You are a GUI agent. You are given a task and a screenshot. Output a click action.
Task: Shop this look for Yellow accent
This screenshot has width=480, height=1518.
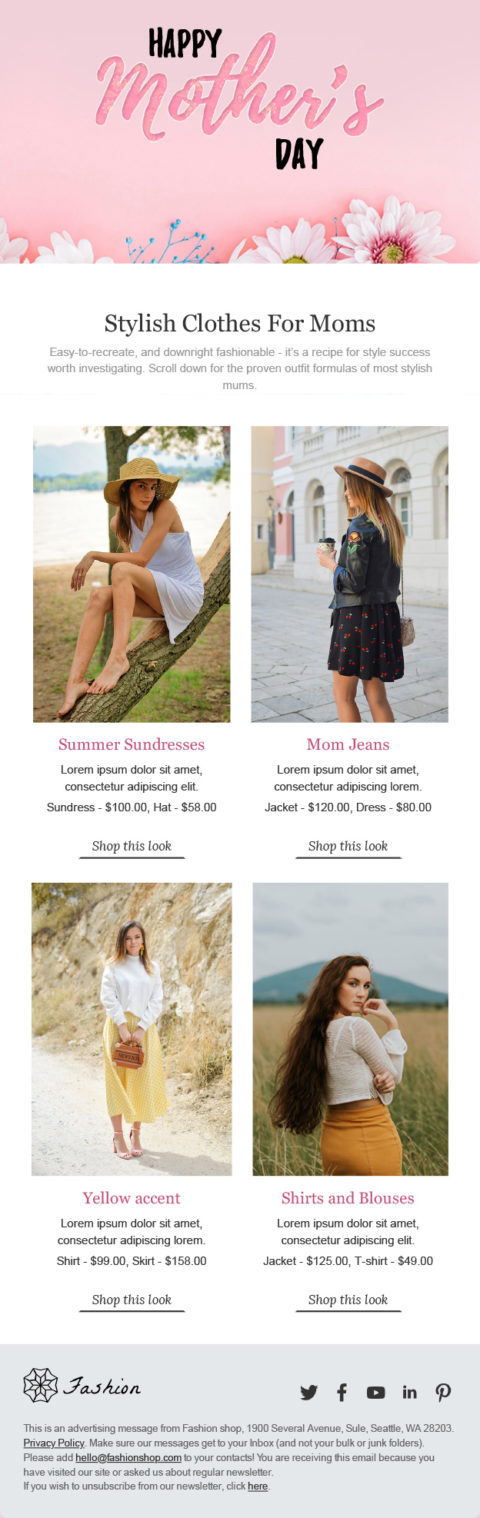coord(132,1300)
